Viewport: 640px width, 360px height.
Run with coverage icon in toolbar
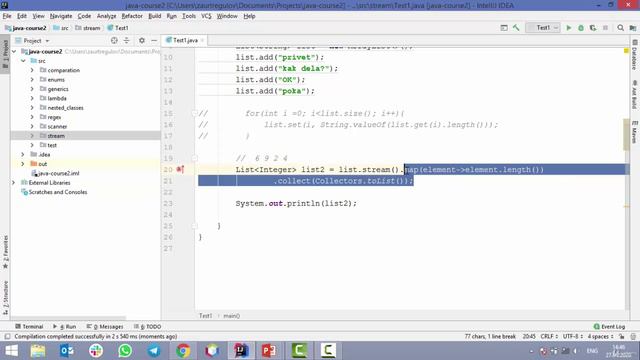tap(593, 28)
